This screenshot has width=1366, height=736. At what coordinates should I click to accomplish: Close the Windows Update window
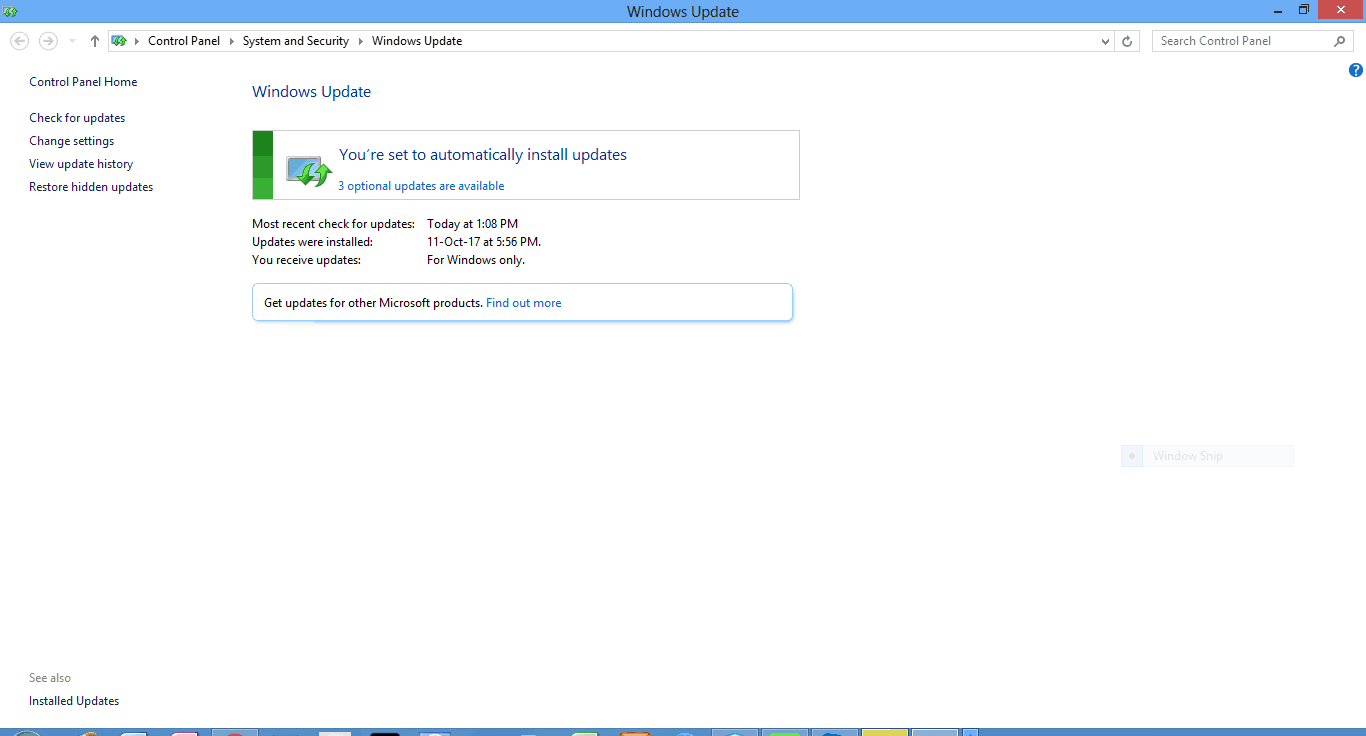coord(1341,10)
